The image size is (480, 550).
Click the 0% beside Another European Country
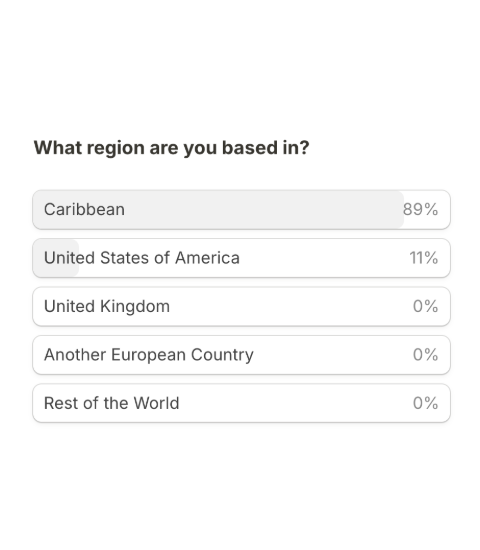pos(425,355)
